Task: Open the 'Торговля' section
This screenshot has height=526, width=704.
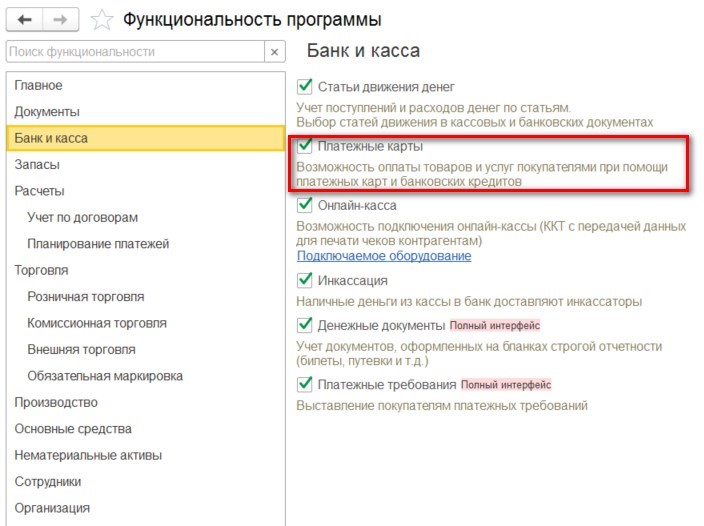Action: pos(146,271)
